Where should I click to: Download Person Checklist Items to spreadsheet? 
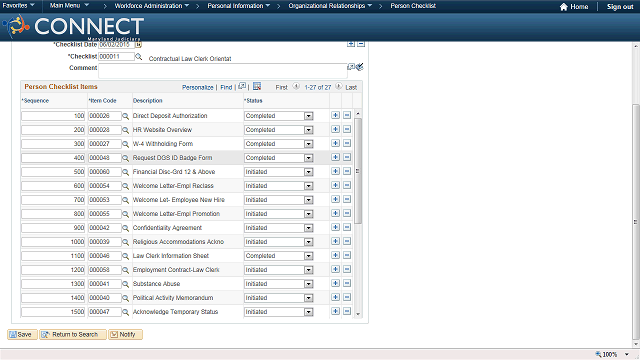pos(257,86)
